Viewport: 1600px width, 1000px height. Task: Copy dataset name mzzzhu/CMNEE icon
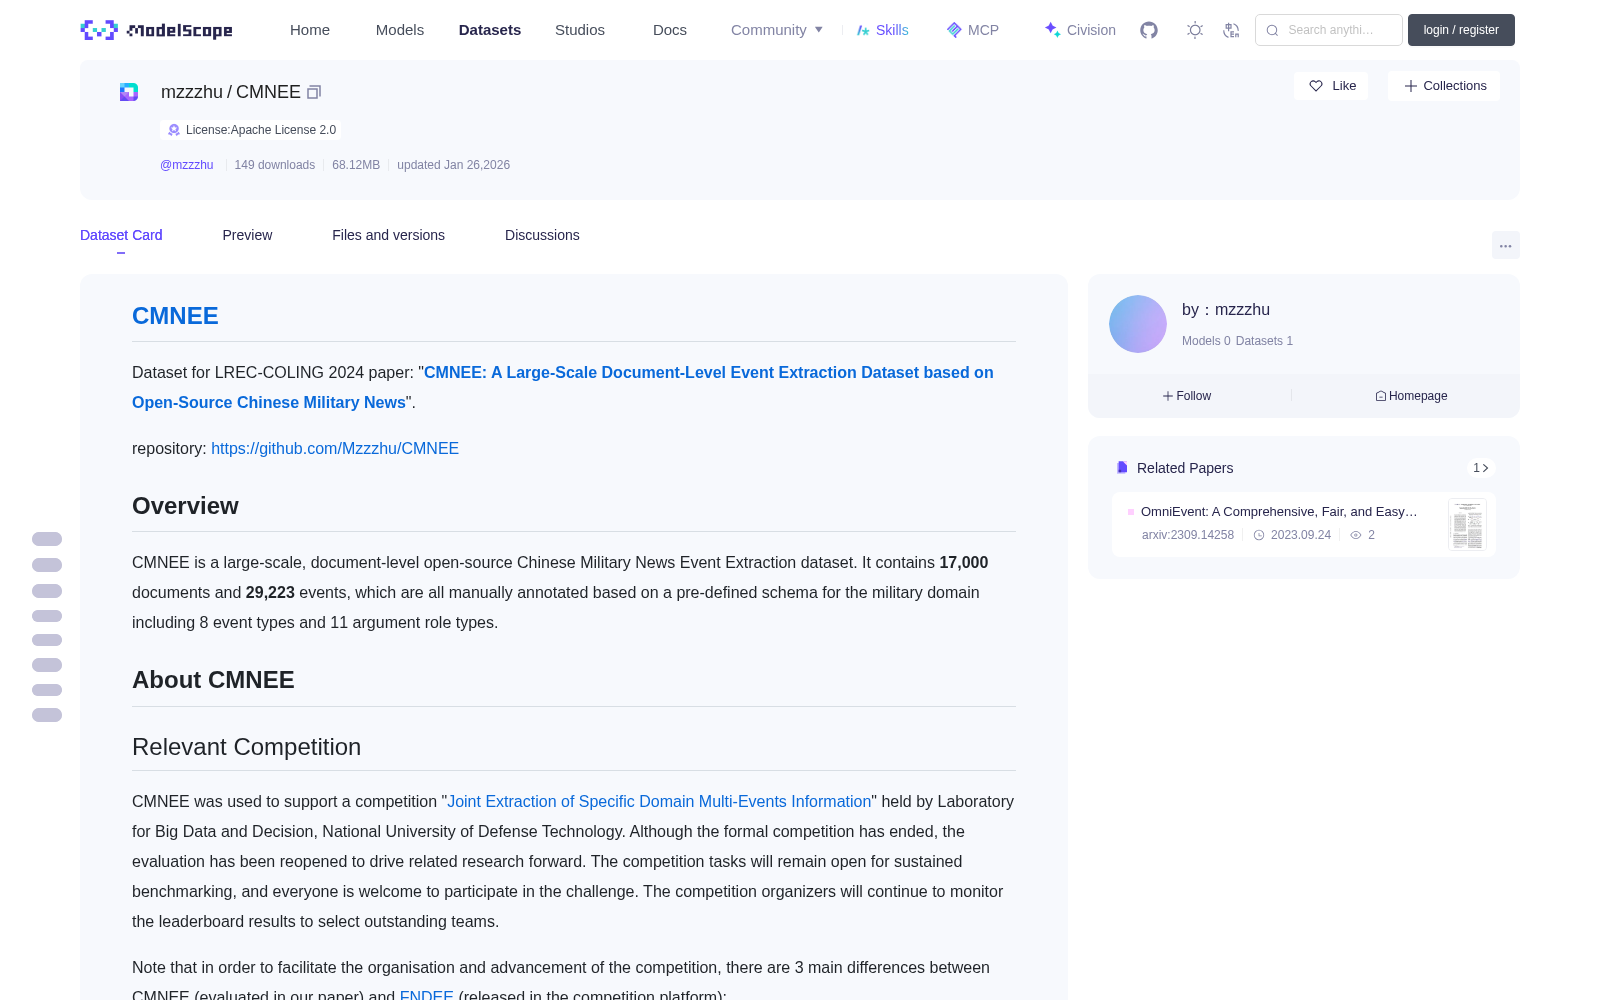click(x=314, y=92)
